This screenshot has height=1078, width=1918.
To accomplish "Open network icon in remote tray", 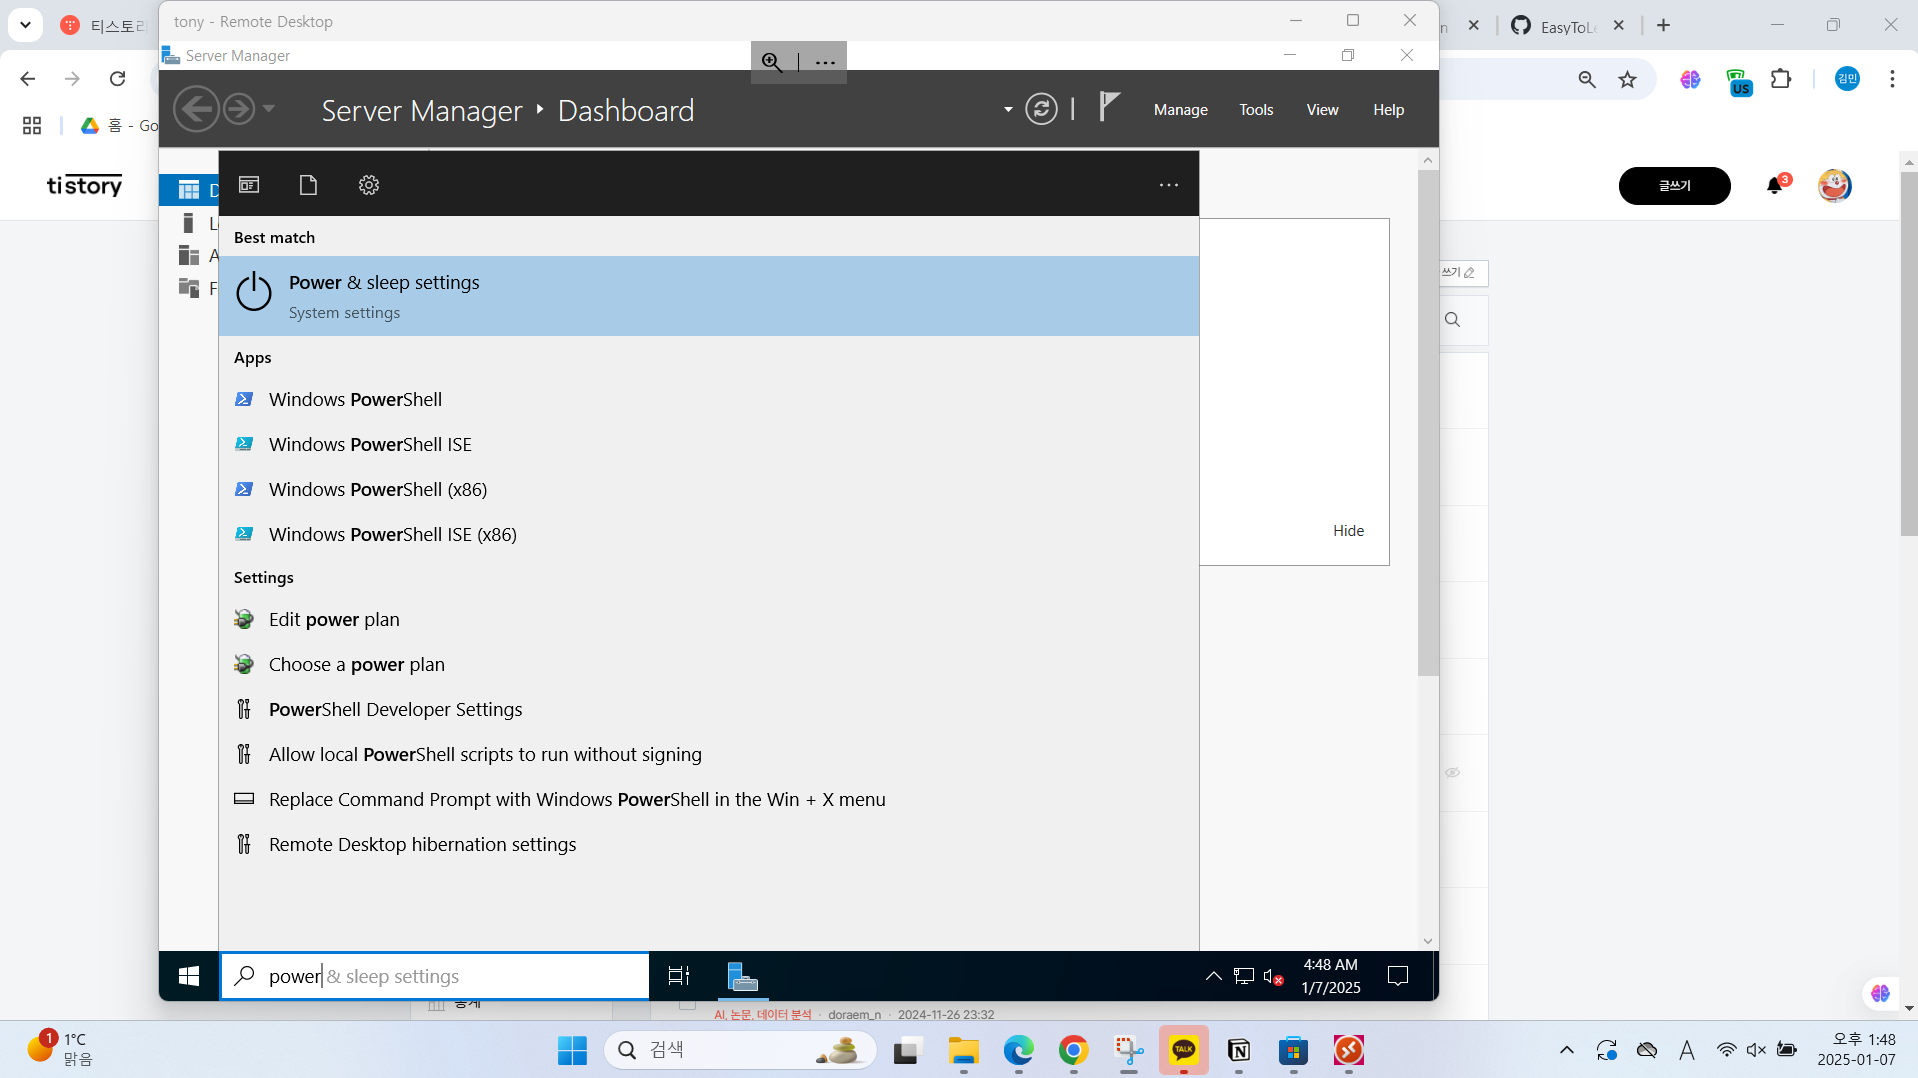I will (x=1243, y=976).
